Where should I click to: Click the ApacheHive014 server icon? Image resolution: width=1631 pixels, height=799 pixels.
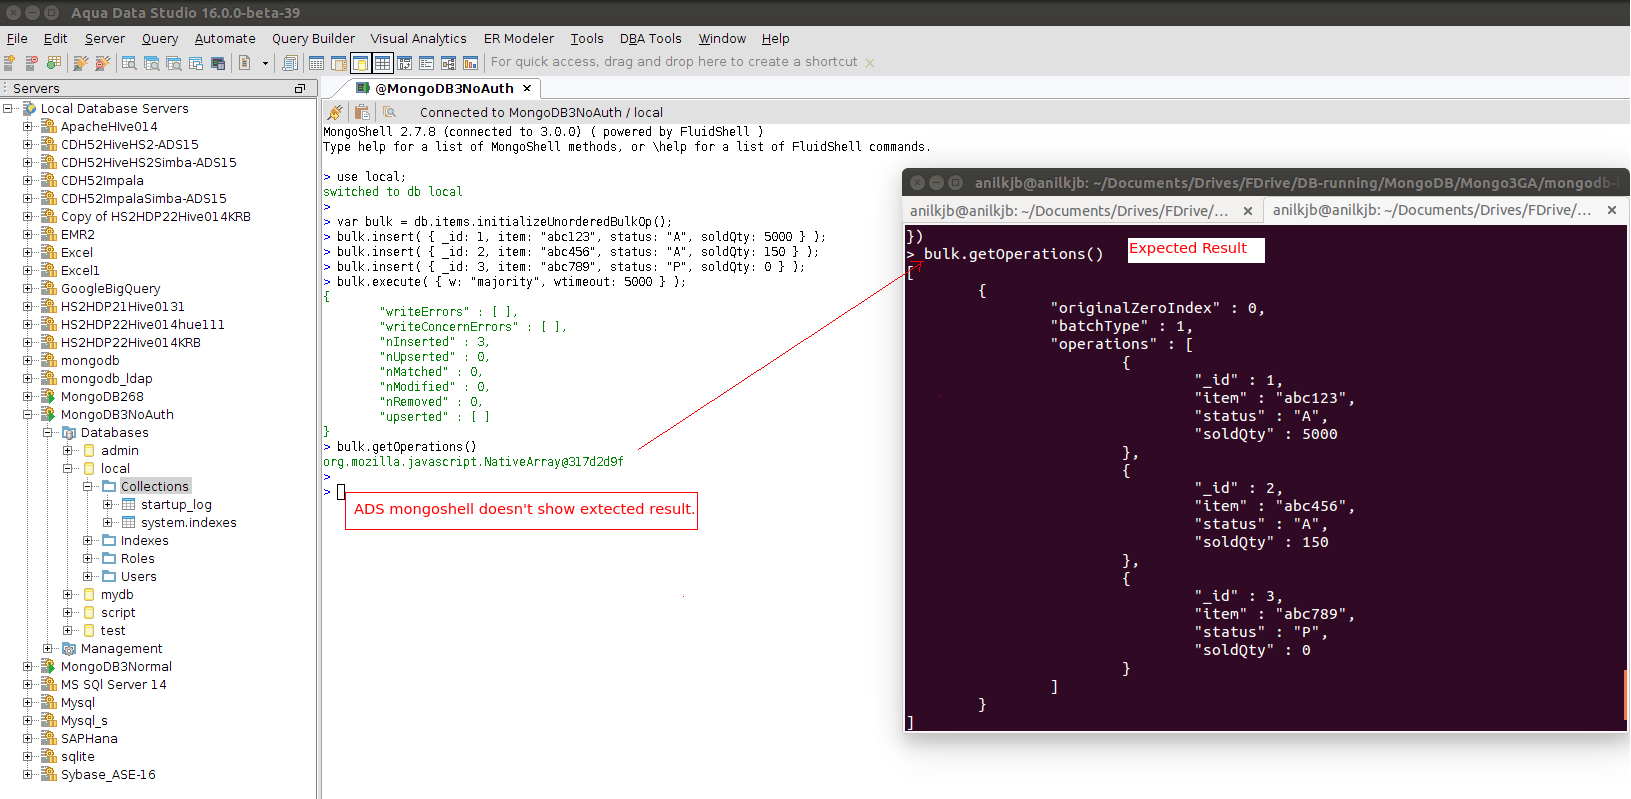(x=48, y=127)
